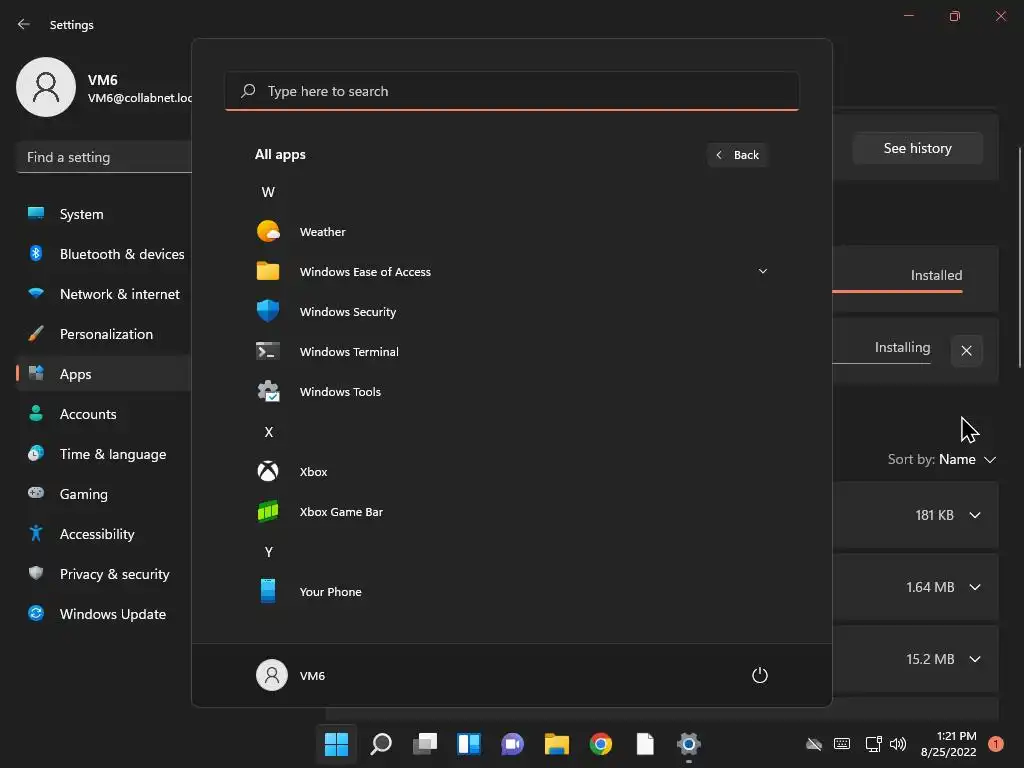The image size is (1024, 768).
Task: Click the Back button in All apps
Action: click(x=737, y=155)
